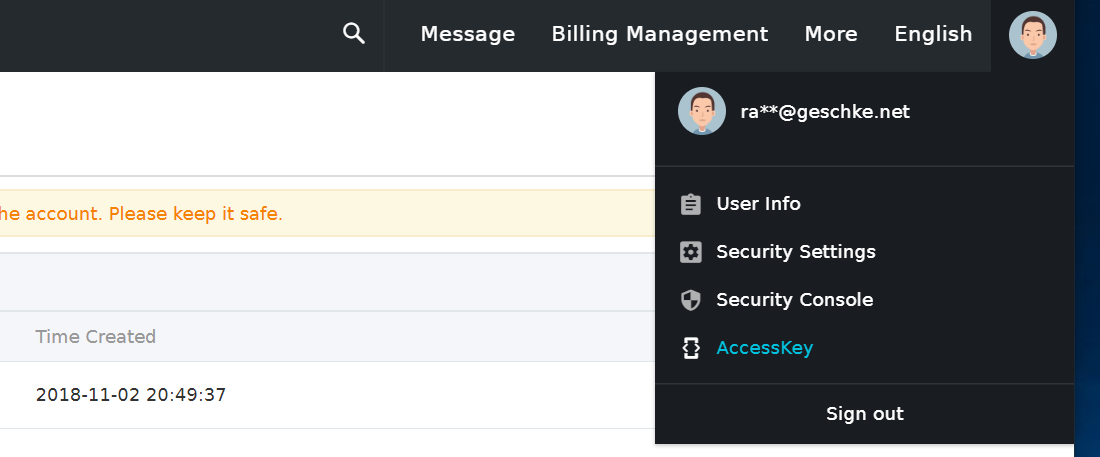Viewport: 1100px width, 457px height.
Task: Click the Security Settings gear icon
Action: point(691,252)
